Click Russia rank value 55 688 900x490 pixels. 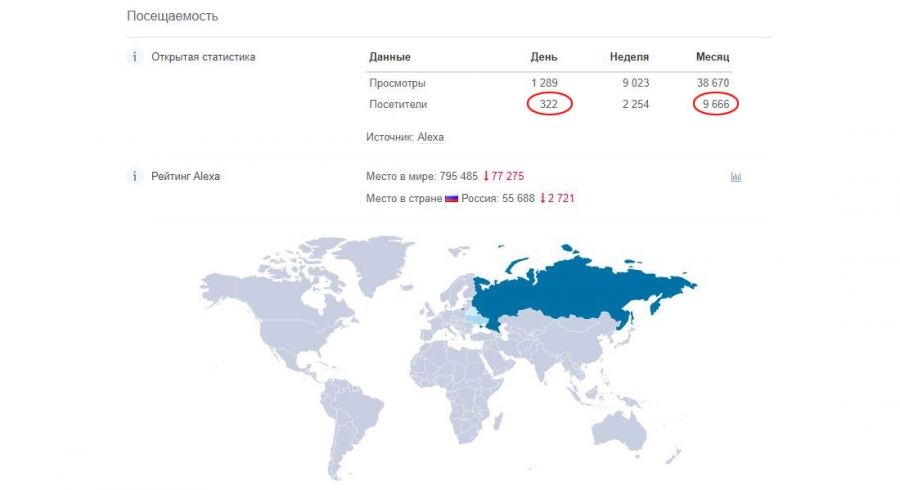tap(518, 199)
